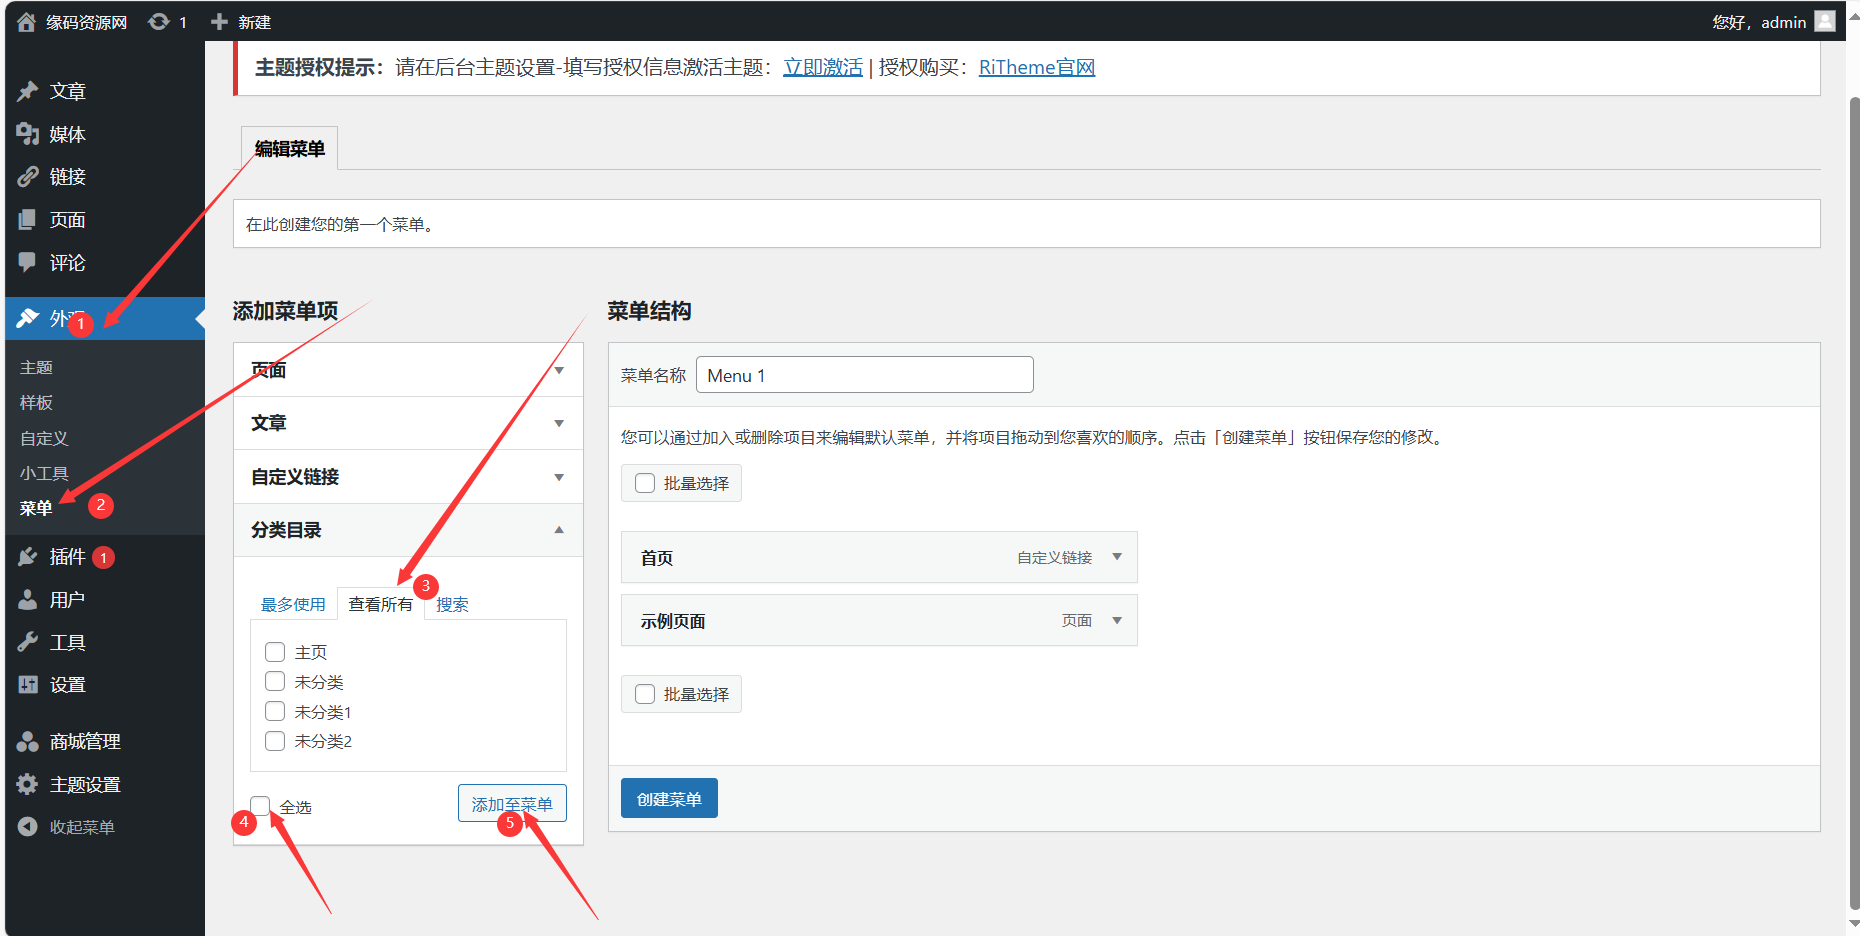Toggle the lower 批量选择 checkbox
The image size is (1860, 936).
click(645, 694)
